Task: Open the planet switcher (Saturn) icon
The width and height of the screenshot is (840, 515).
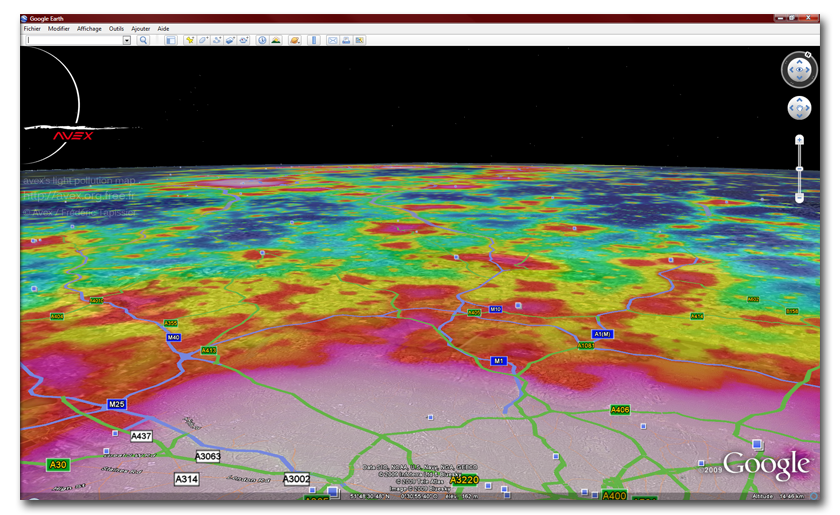Action: point(295,40)
